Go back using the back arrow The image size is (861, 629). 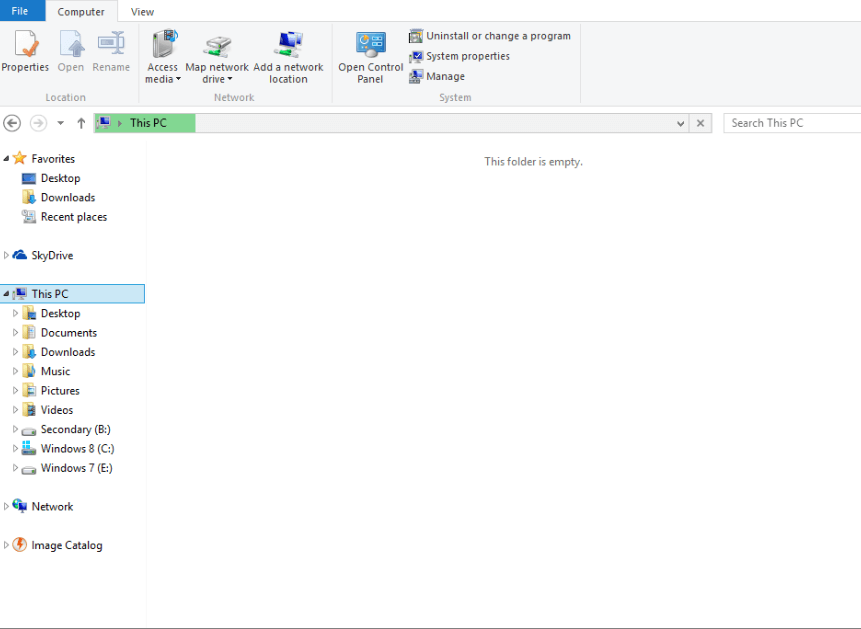tap(12, 123)
